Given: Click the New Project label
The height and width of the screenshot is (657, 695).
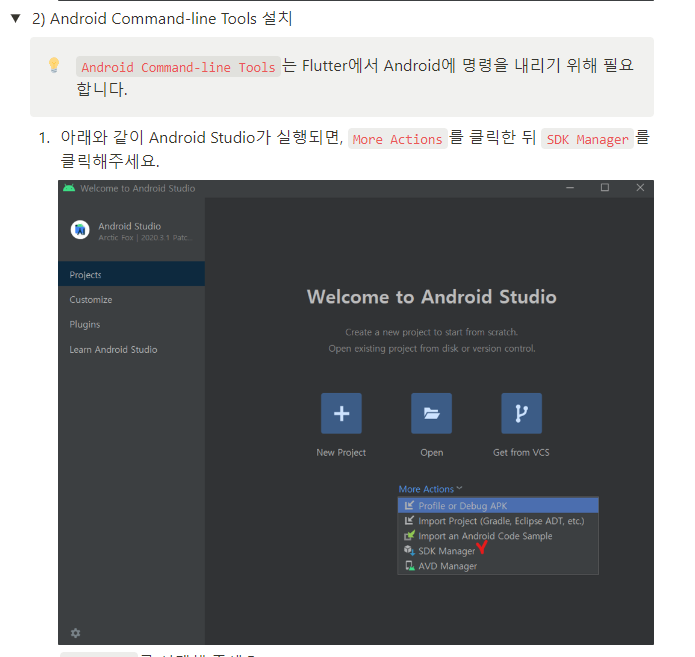Looking at the screenshot, I should [341, 453].
